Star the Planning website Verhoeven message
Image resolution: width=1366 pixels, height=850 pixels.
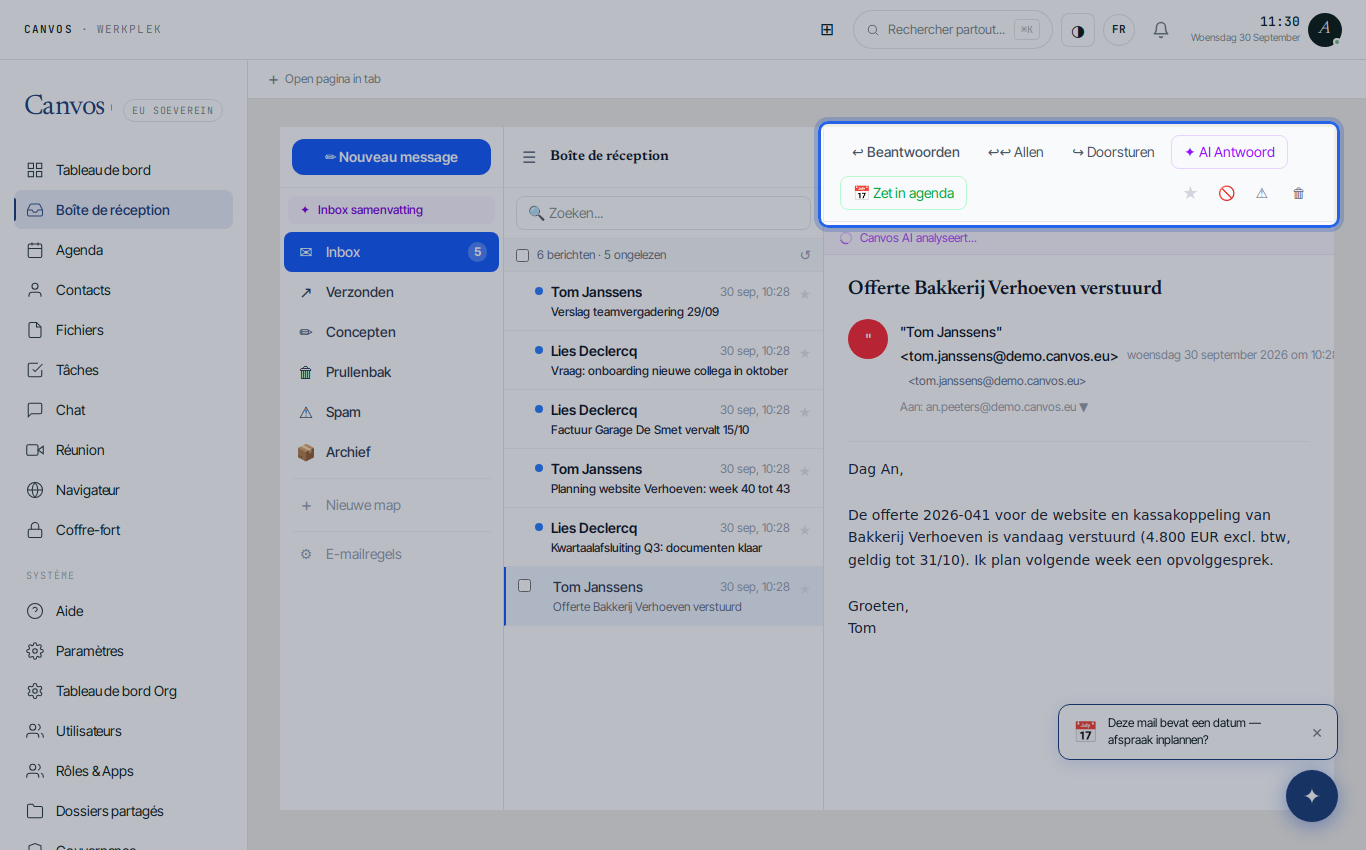[805, 470]
